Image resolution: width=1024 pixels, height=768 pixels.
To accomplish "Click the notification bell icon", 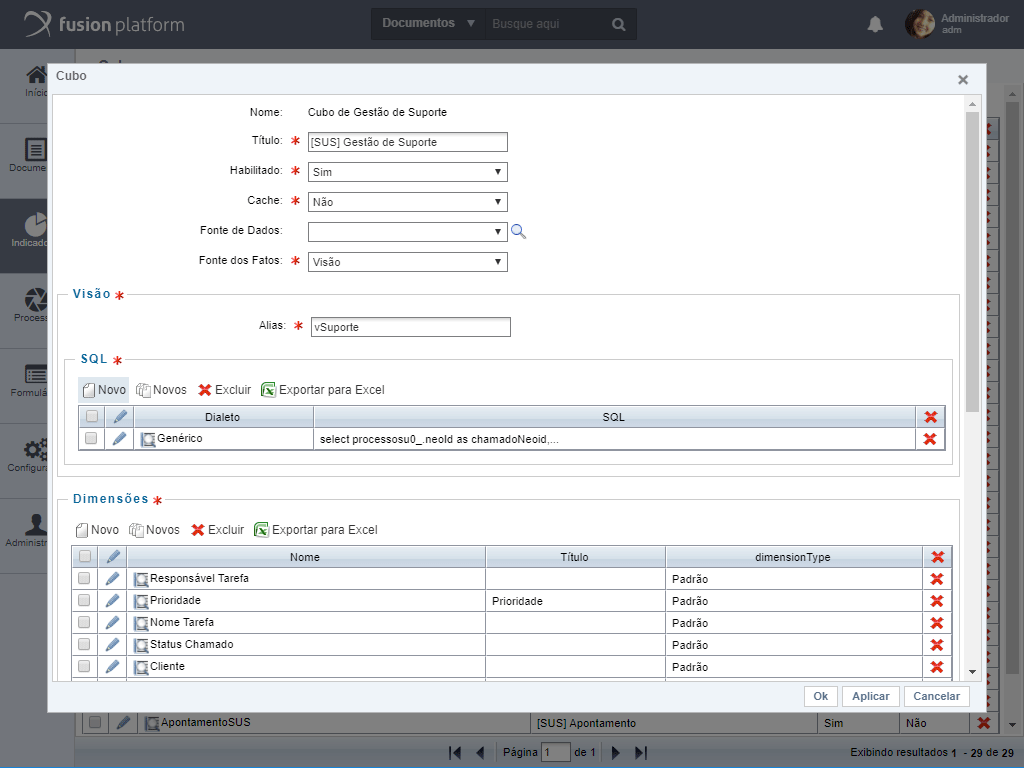I will [875, 25].
